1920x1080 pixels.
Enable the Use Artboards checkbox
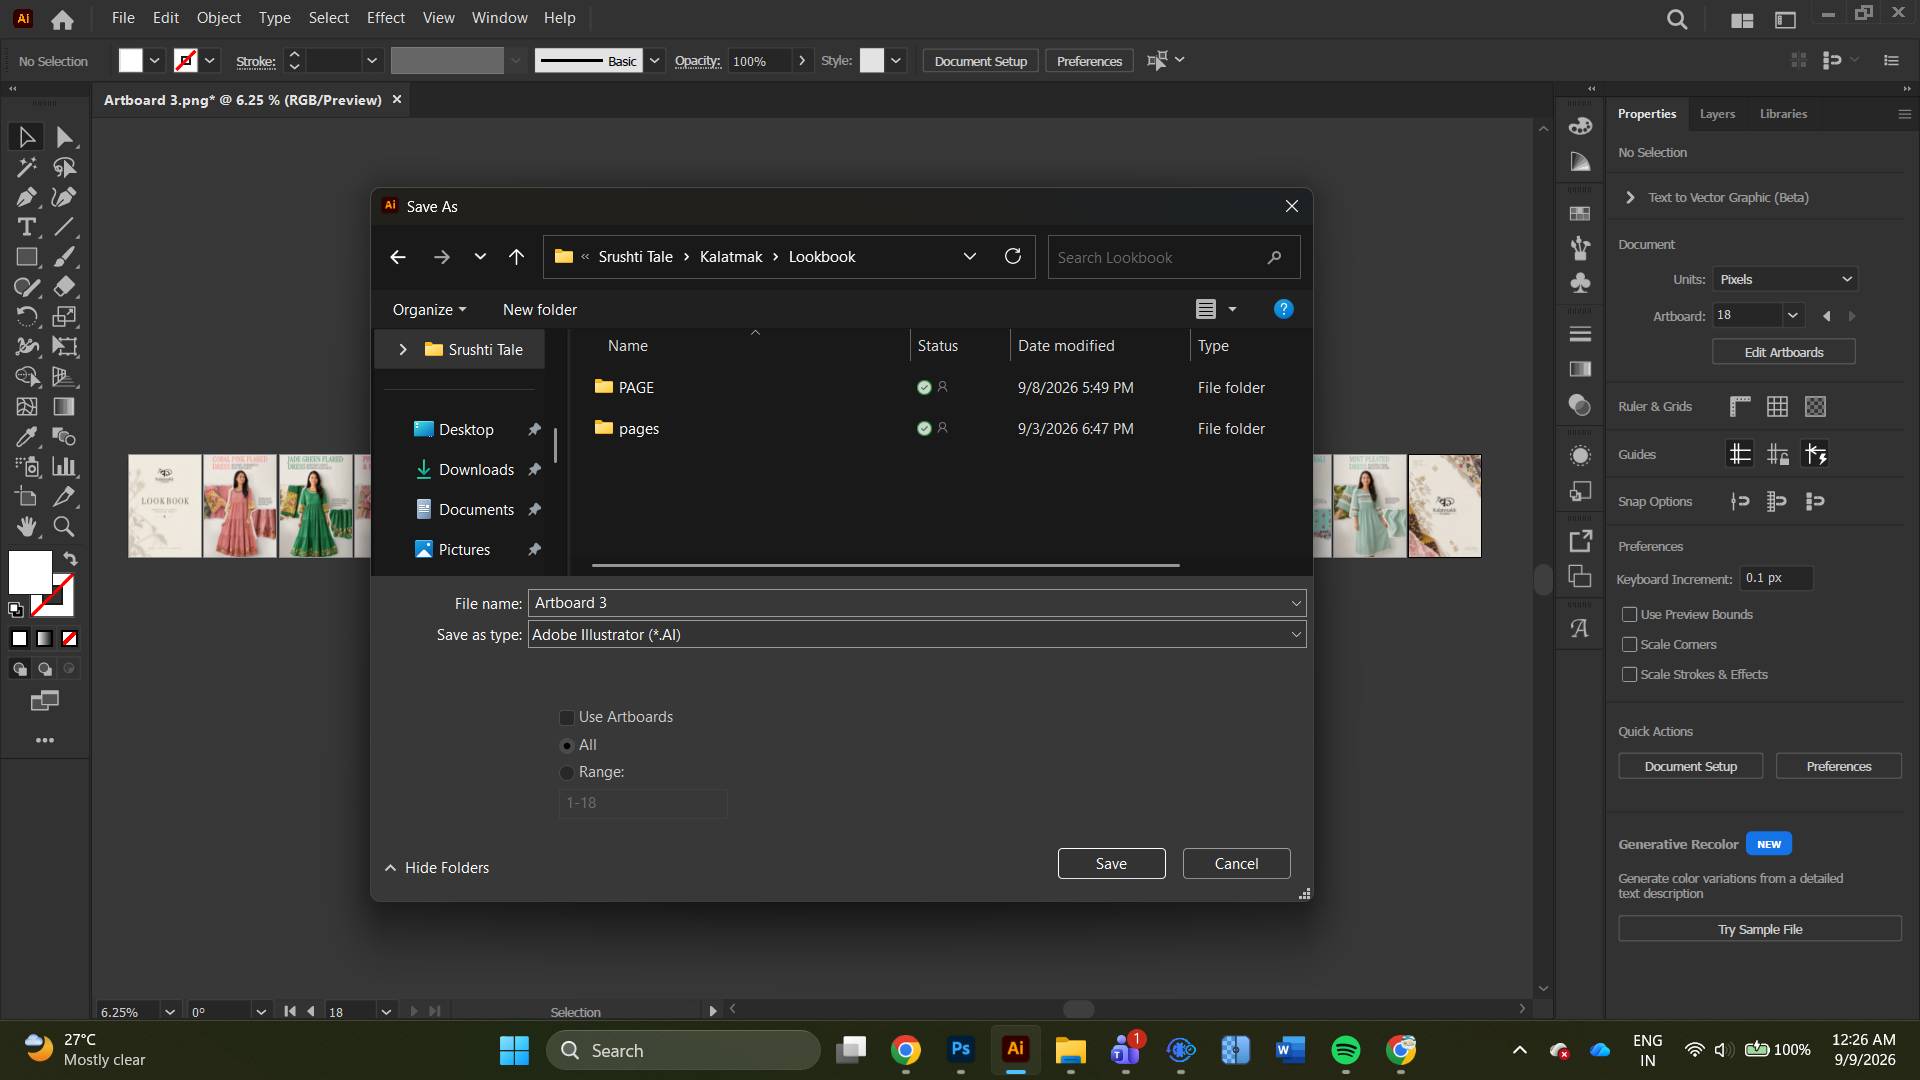click(567, 717)
